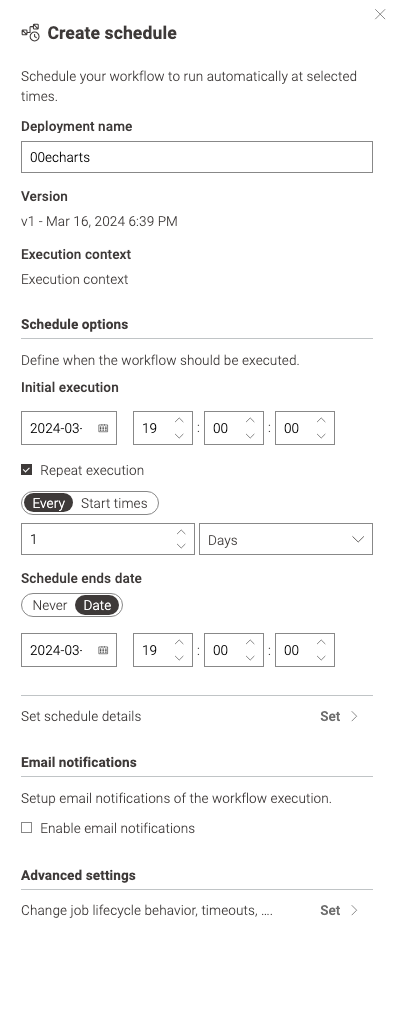Click the Deployment name input field
The width and height of the screenshot is (395, 1013).
[x=197, y=157]
